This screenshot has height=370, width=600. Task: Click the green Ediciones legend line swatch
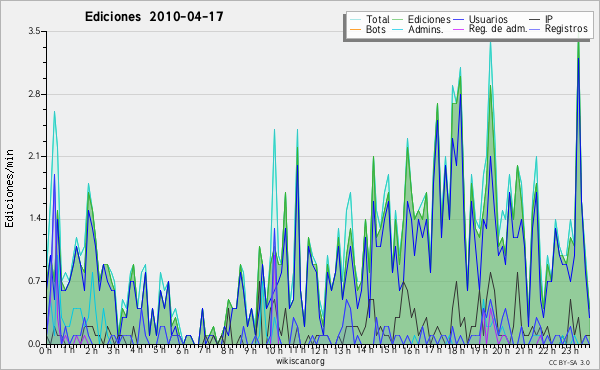(398, 20)
